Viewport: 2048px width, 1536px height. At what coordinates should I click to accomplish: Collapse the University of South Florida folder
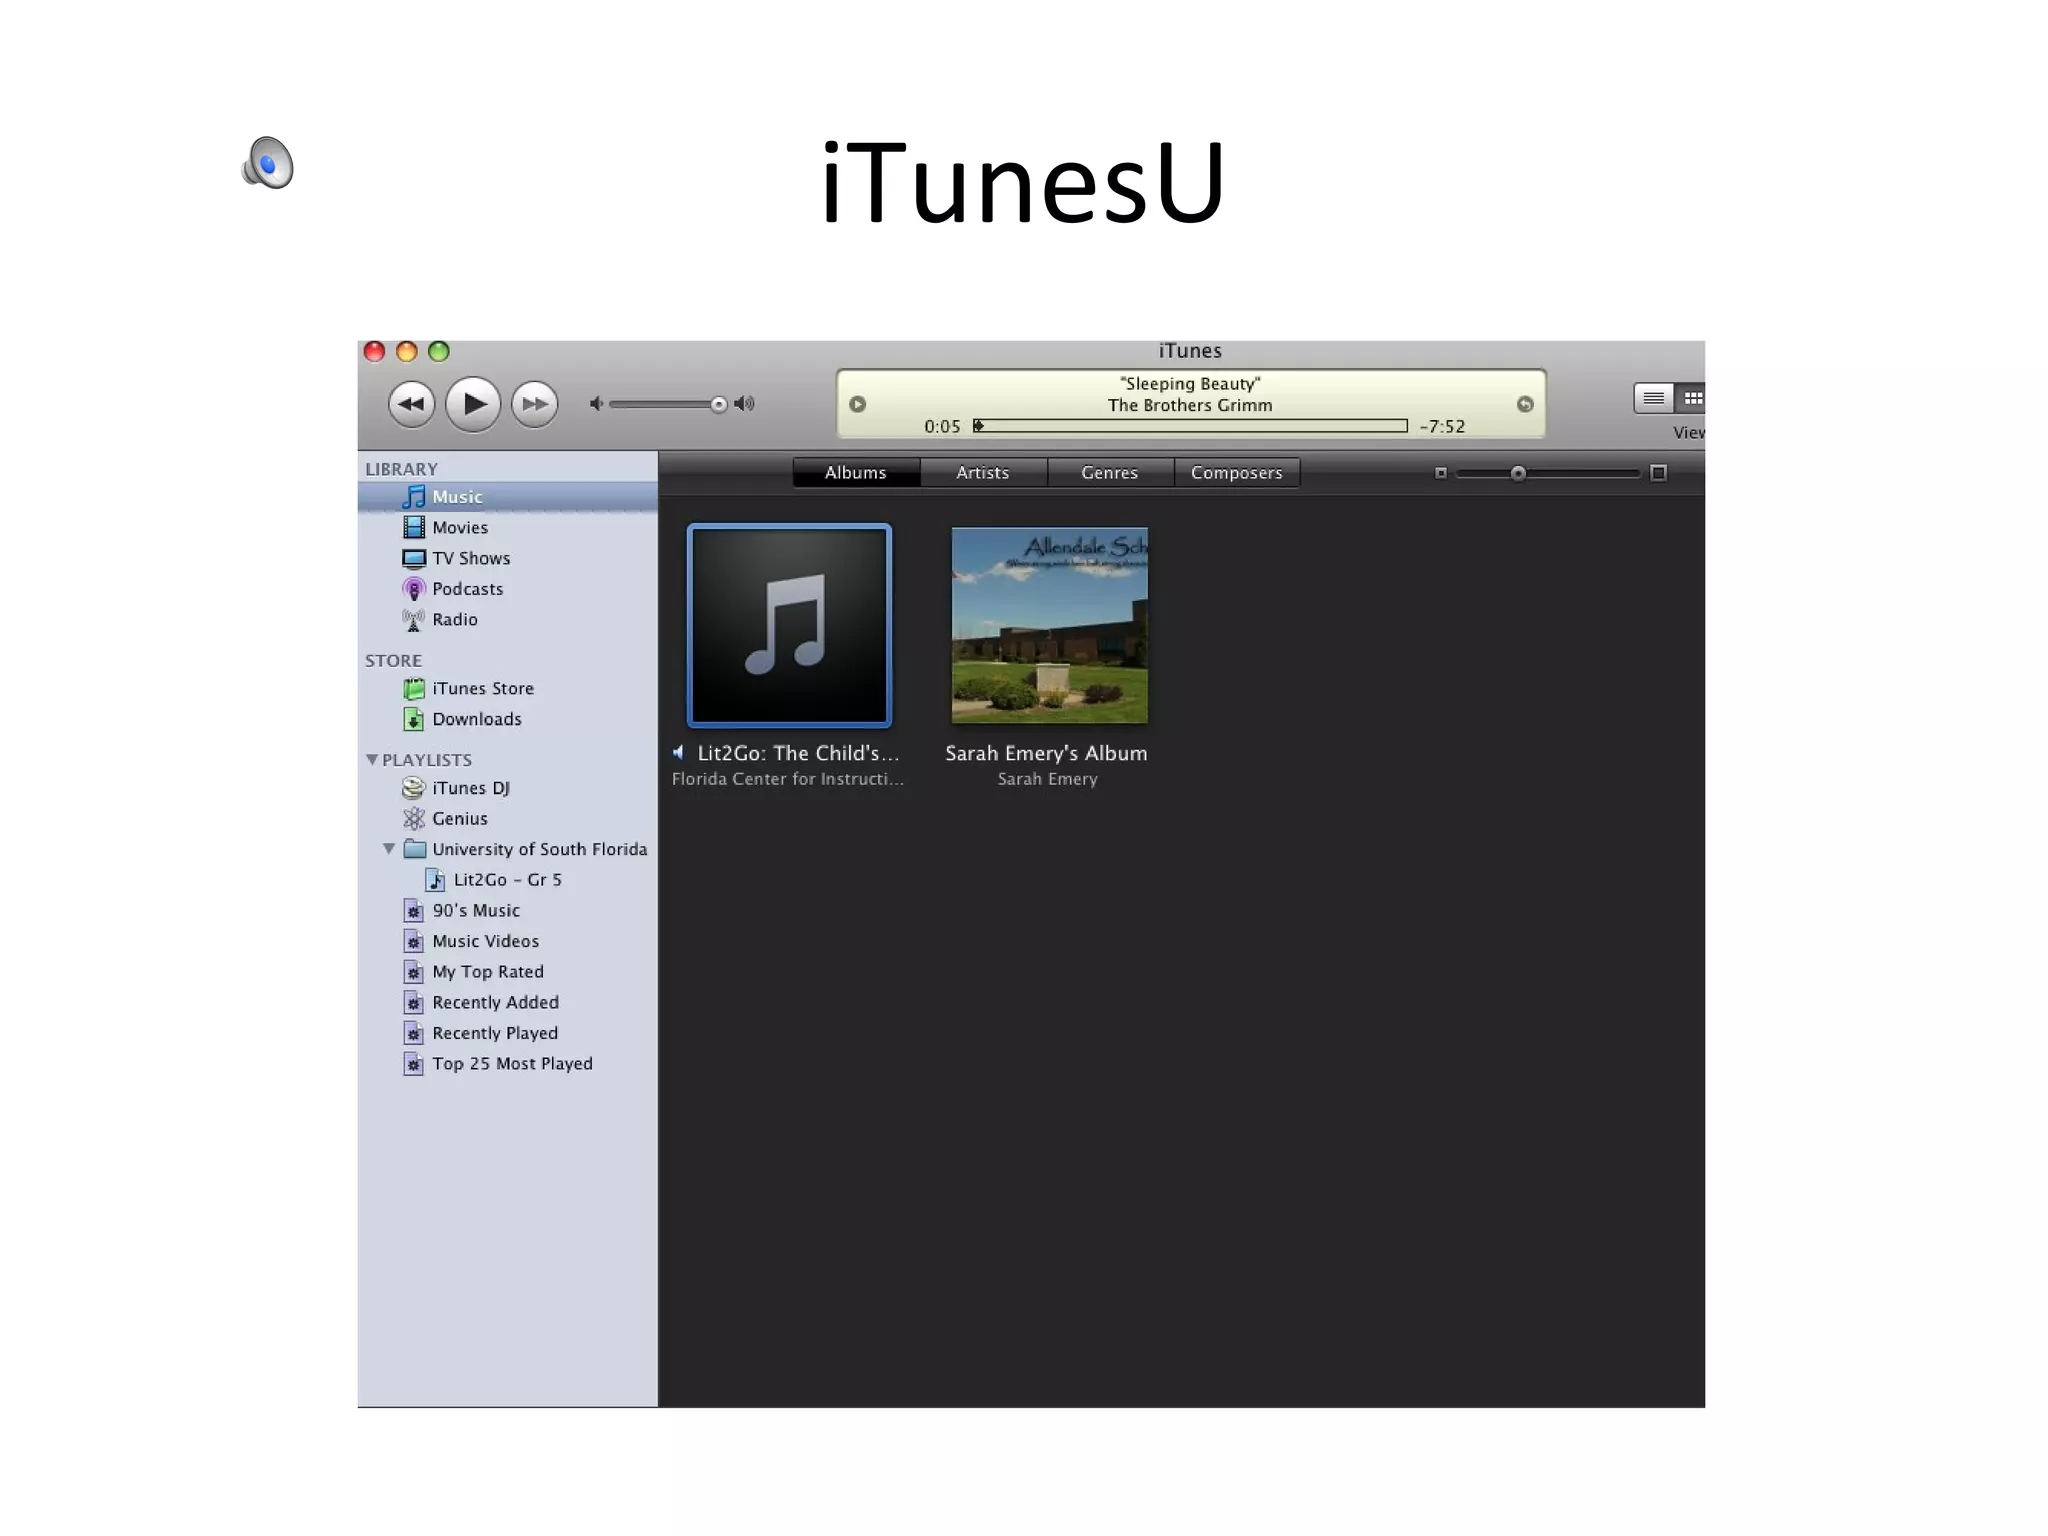[x=389, y=849]
